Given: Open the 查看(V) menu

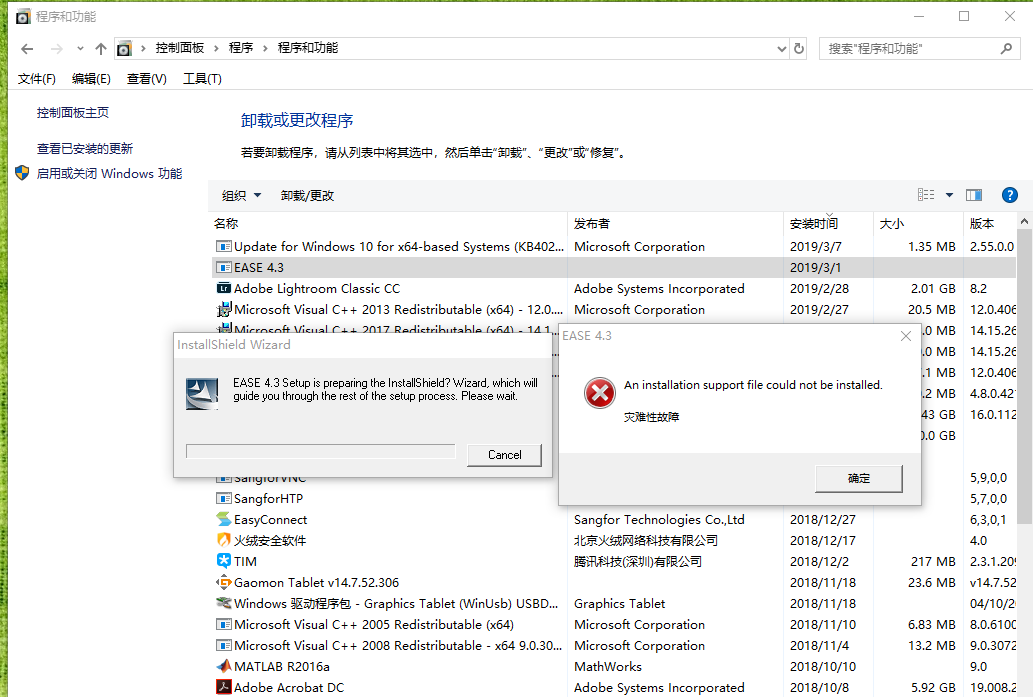Looking at the screenshot, I should click(x=146, y=79).
